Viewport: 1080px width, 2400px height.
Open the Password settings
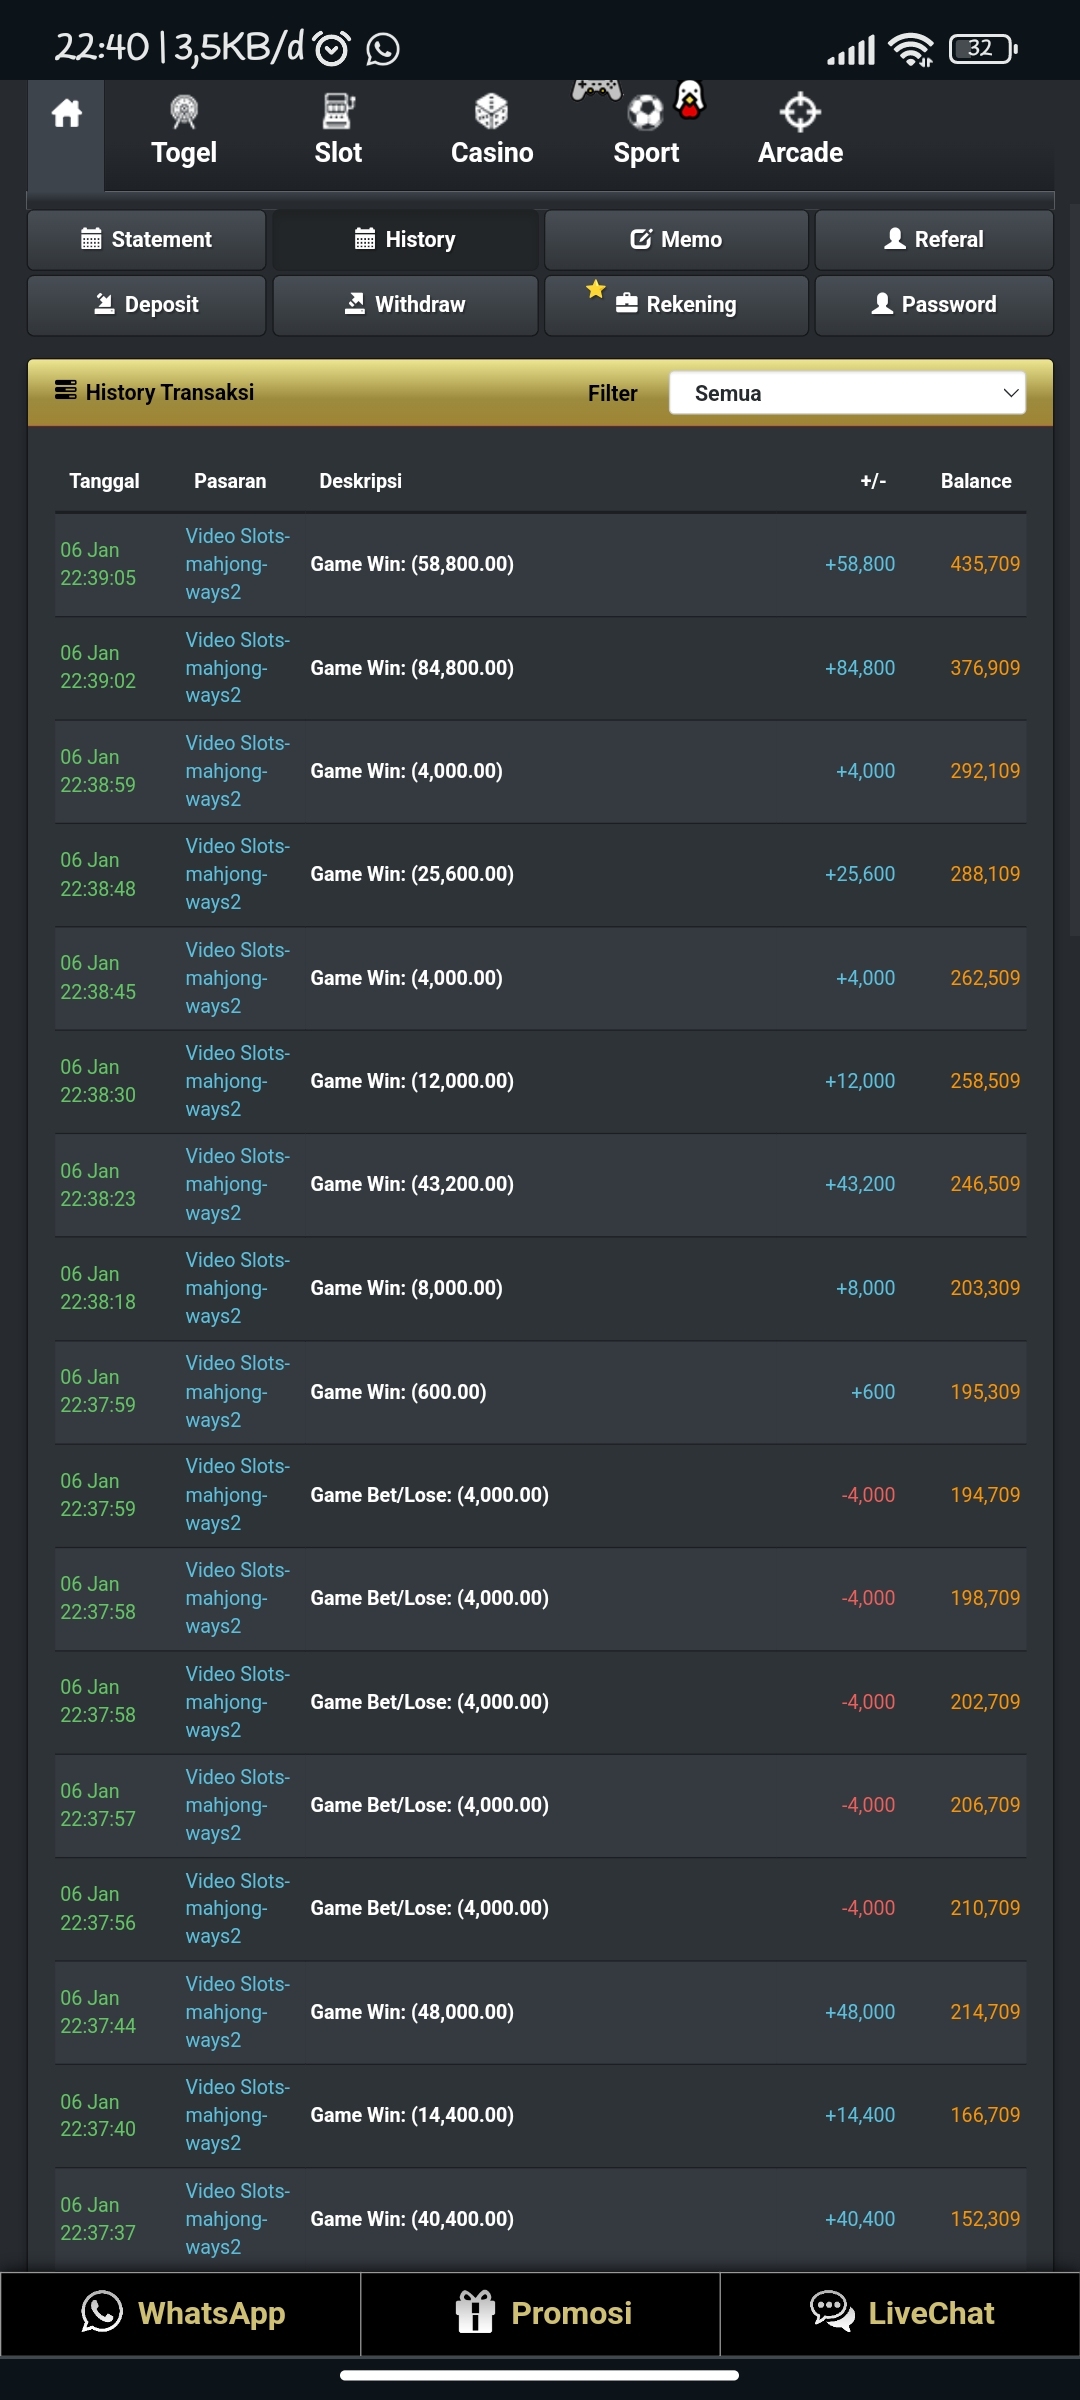(934, 305)
